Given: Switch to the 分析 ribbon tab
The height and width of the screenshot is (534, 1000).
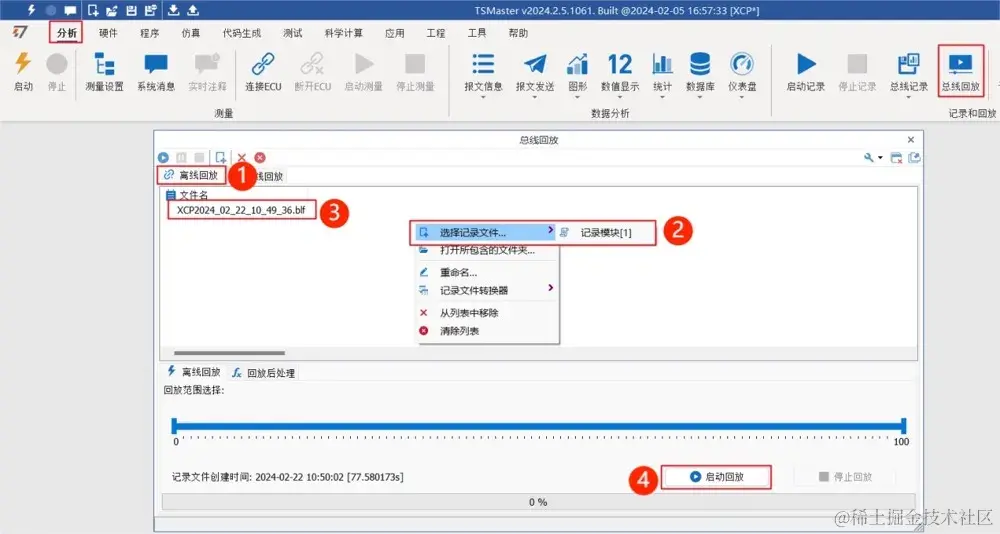Looking at the screenshot, I should (x=66, y=33).
